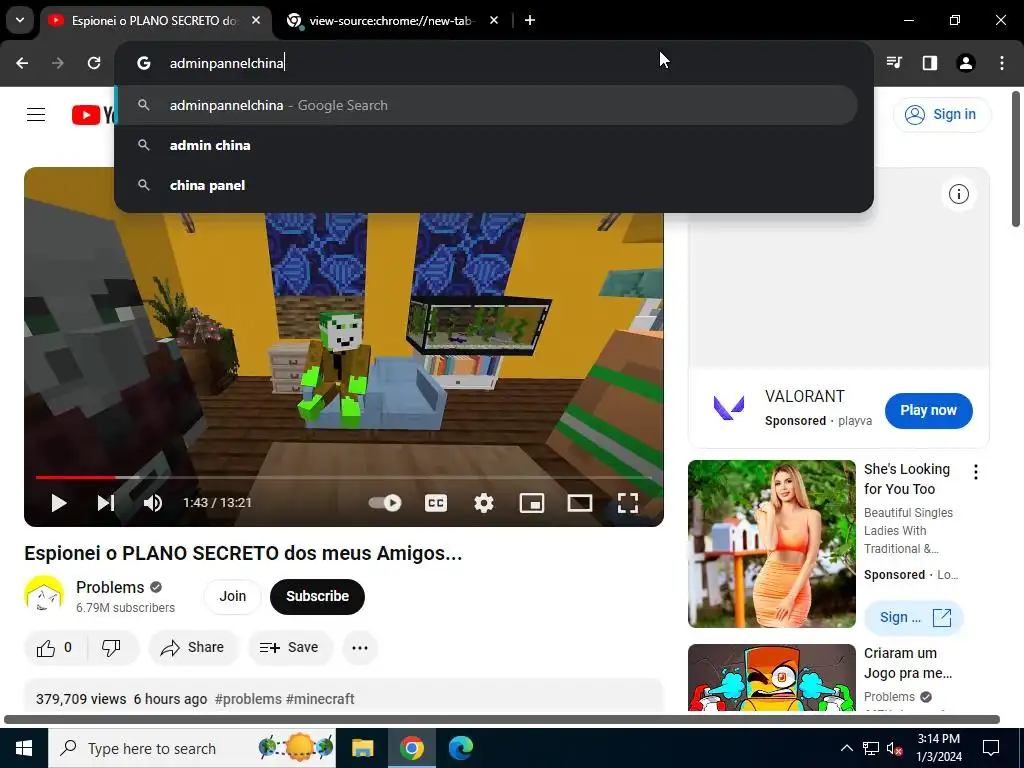Screen dimensions: 1024x768
Task: Switch to the view-source:chrome://new-tab tab
Action: click(x=390, y=21)
